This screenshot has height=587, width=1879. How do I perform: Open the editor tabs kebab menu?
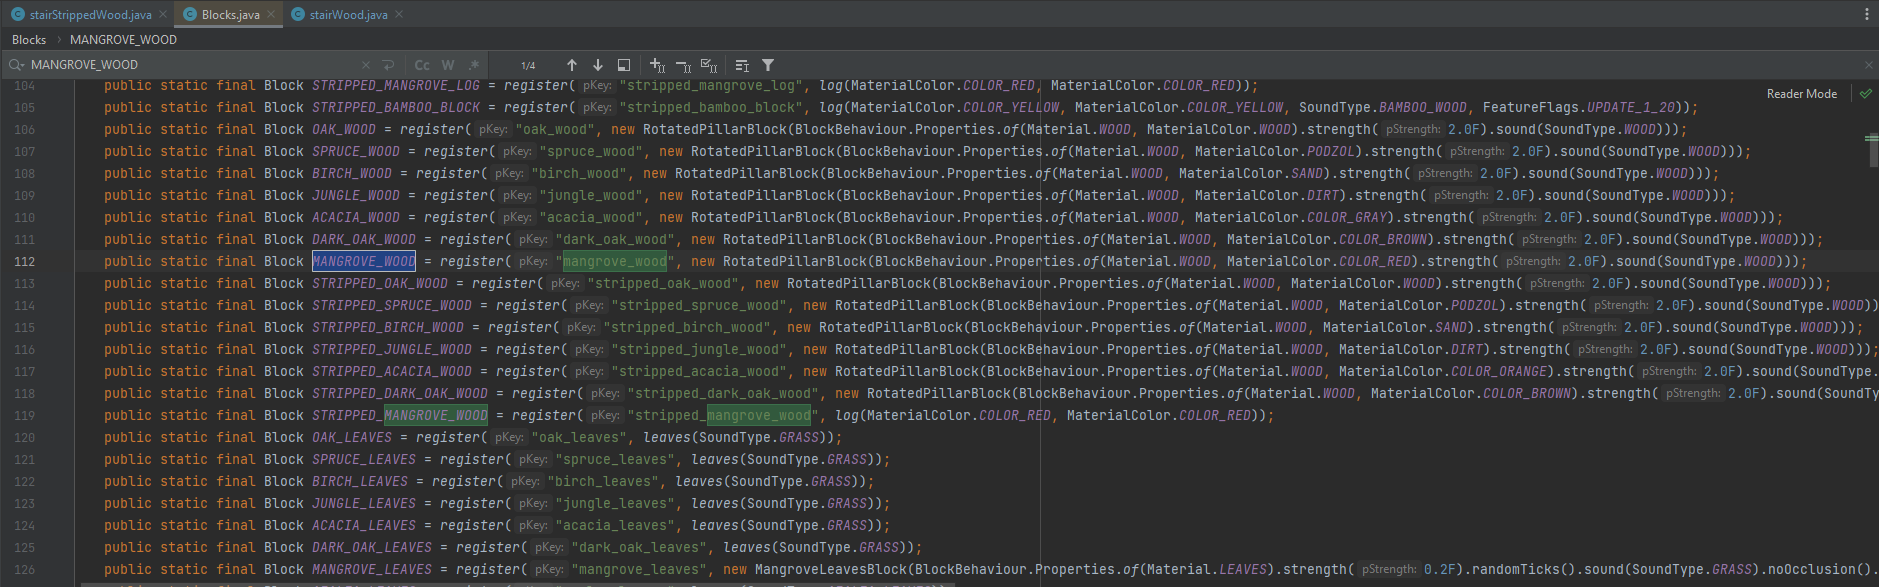1866,14
